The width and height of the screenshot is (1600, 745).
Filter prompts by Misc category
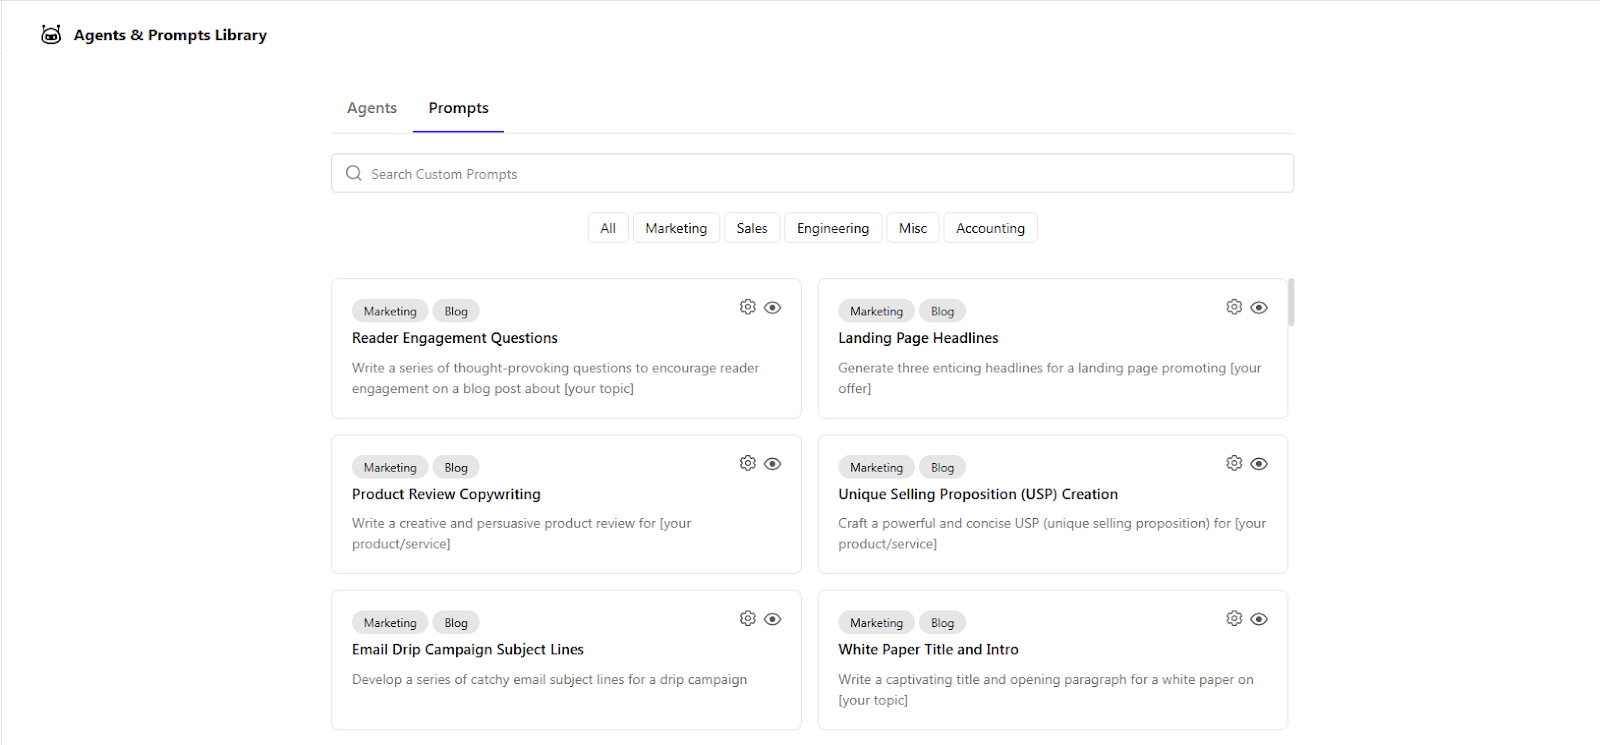pos(913,228)
